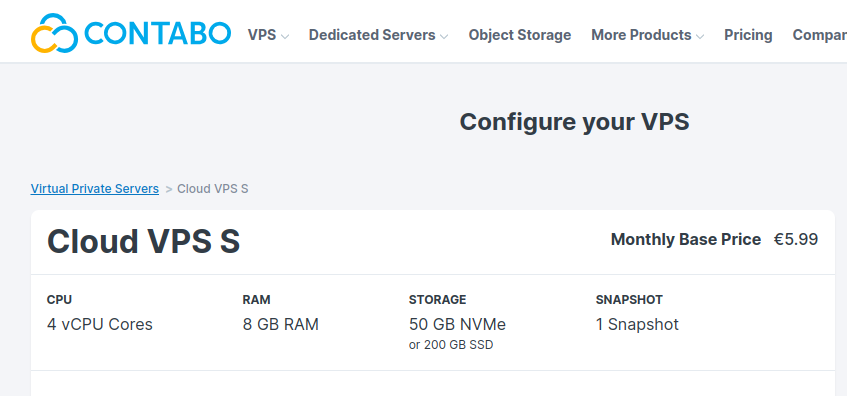Expand the Dedicated Servers chevron
This screenshot has height=396, width=847.
point(444,37)
